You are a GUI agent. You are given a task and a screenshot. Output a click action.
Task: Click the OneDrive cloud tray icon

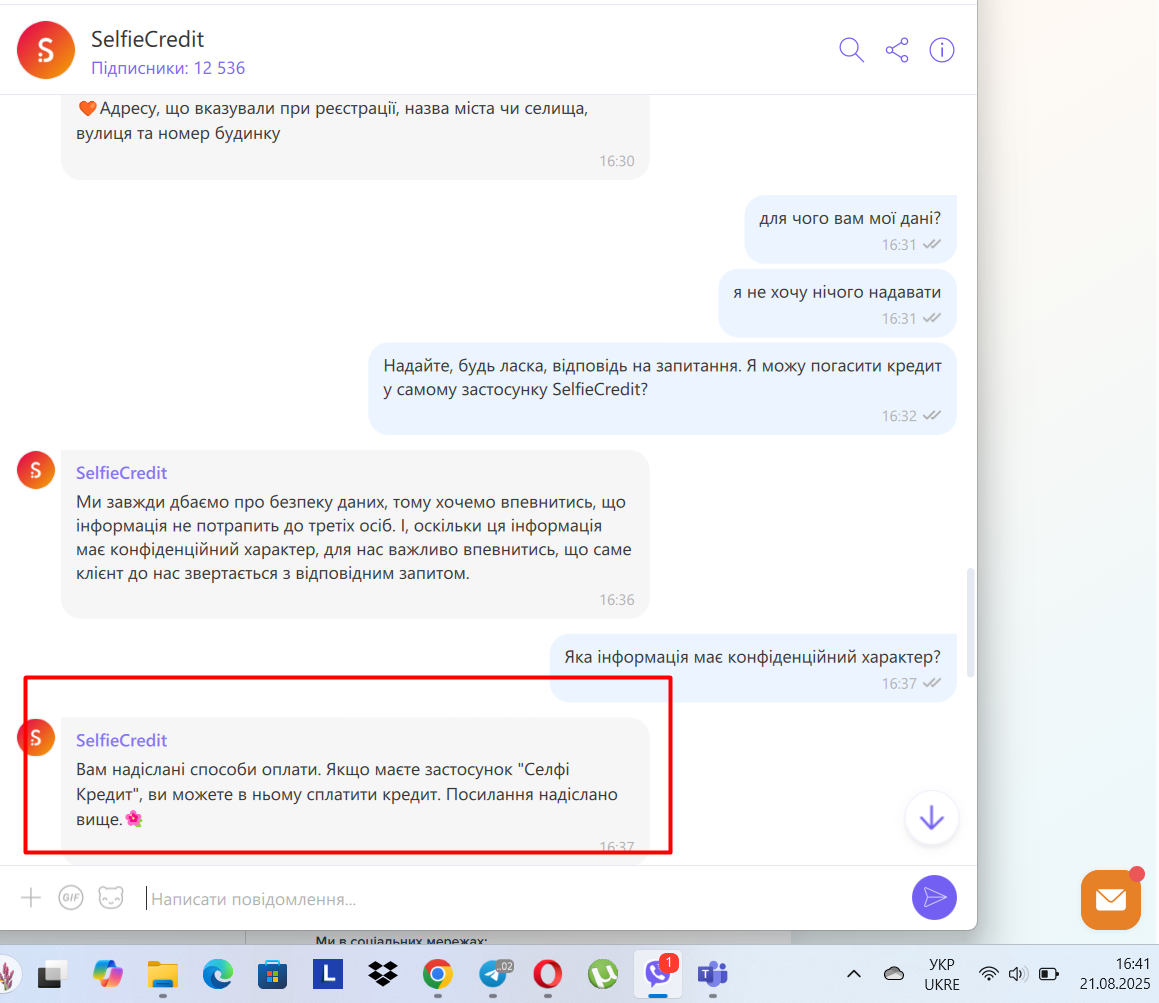tap(894, 973)
